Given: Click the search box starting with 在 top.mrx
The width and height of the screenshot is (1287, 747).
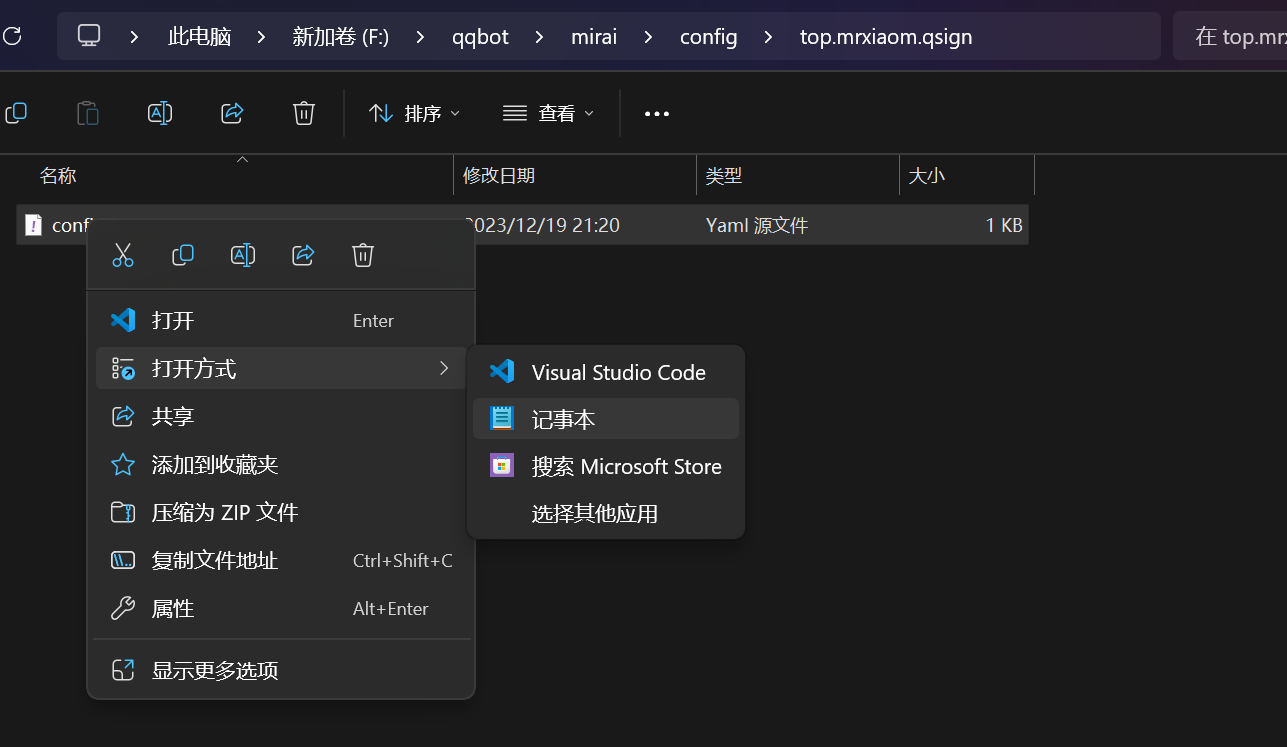Looking at the screenshot, I should (x=1230, y=37).
